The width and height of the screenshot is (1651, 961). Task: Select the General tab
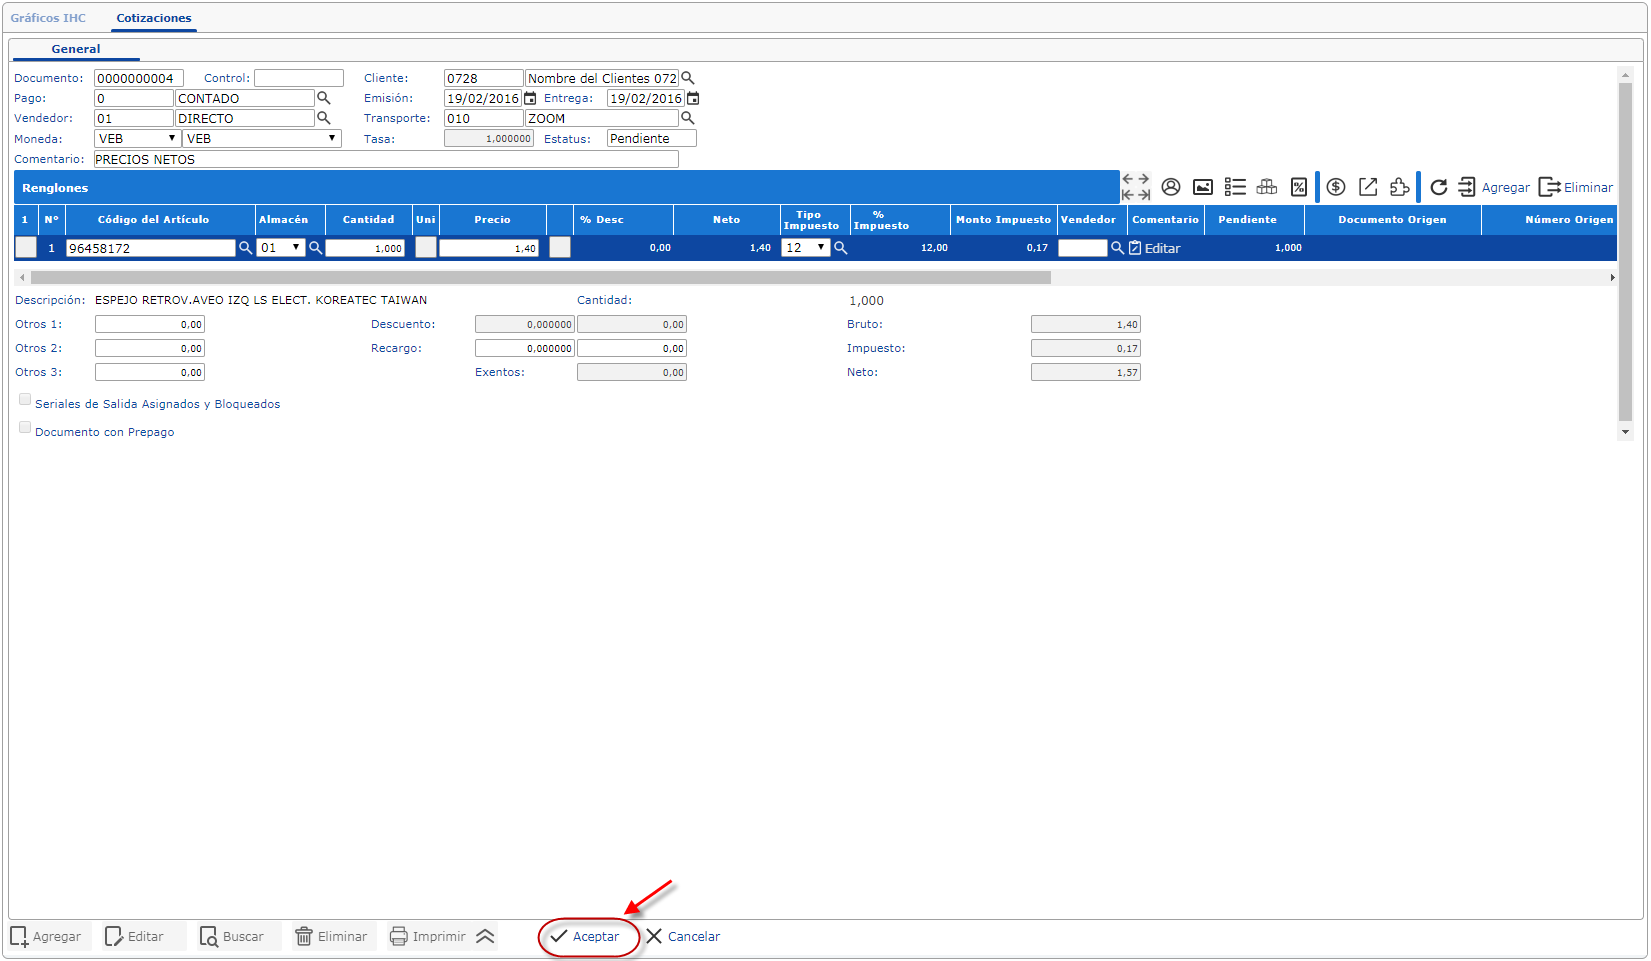[x=76, y=49]
